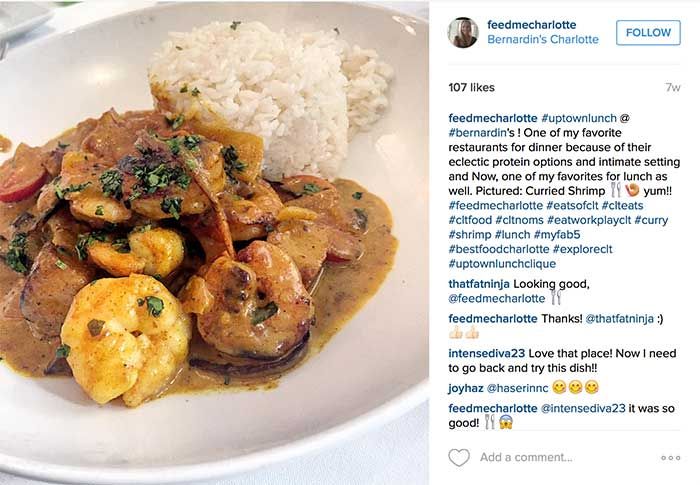The image size is (700, 485).
Task: Open the feedmecharlotte username in header
Action: (531, 25)
